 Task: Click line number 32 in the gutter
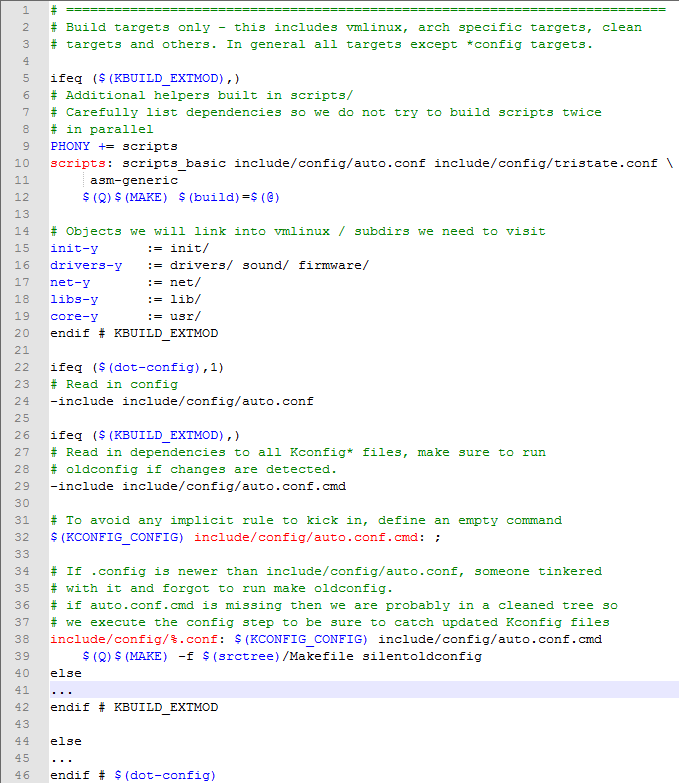coord(22,537)
